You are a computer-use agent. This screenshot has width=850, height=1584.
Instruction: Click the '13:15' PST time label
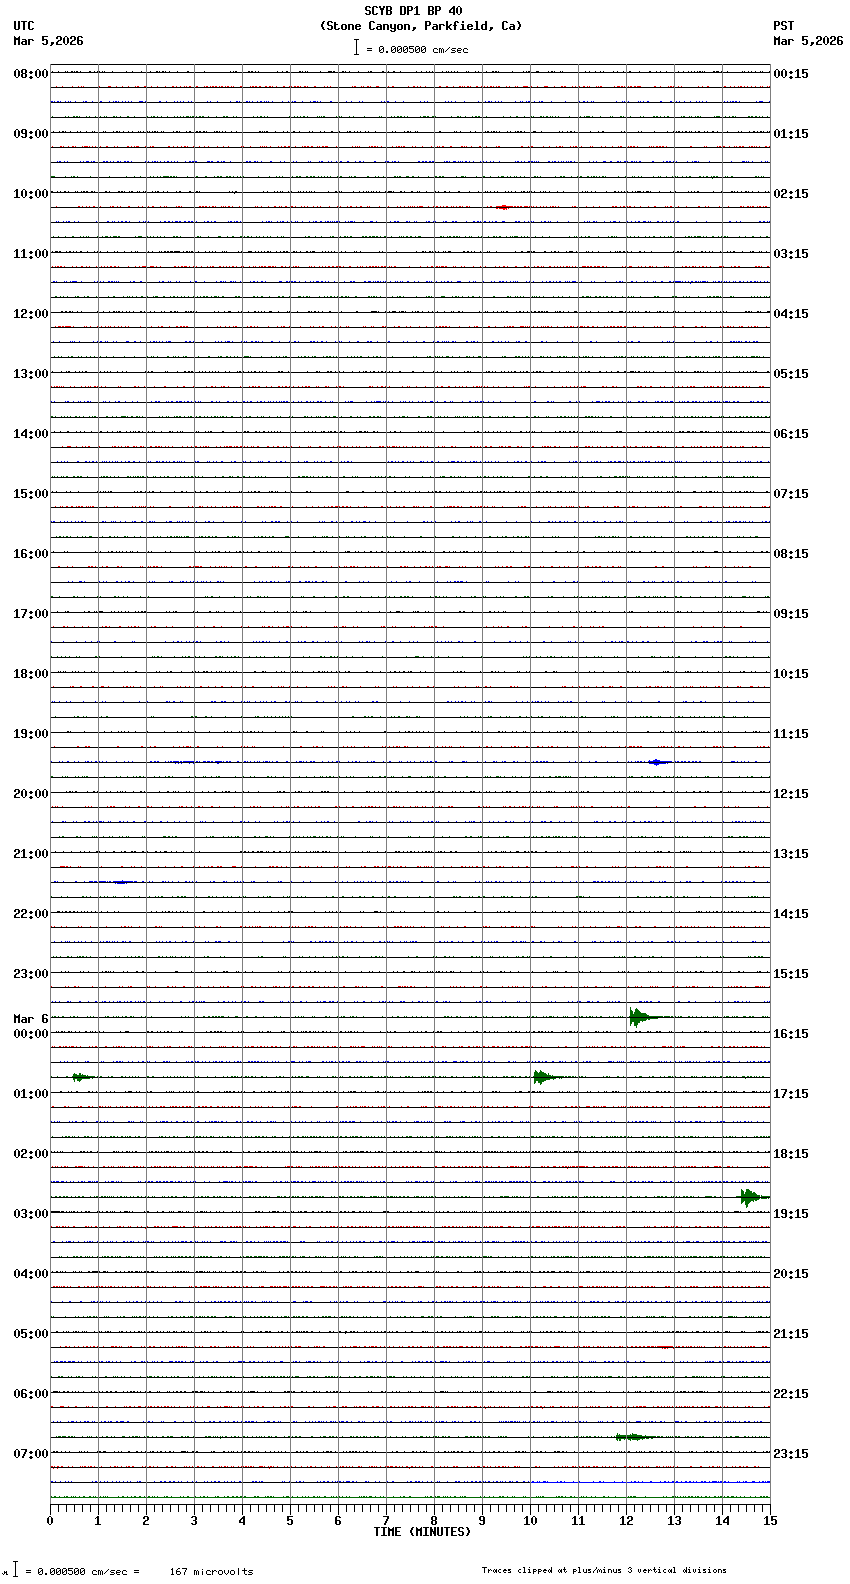pyautogui.click(x=791, y=854)
